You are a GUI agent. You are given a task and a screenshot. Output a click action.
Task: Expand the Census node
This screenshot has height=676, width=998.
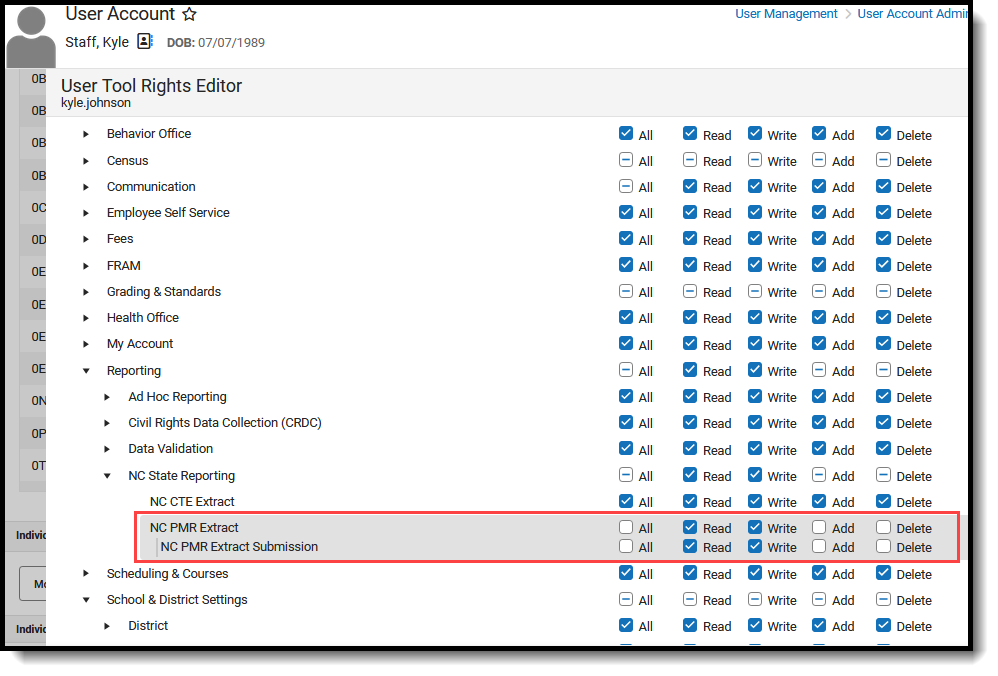[x=86, y=161]
